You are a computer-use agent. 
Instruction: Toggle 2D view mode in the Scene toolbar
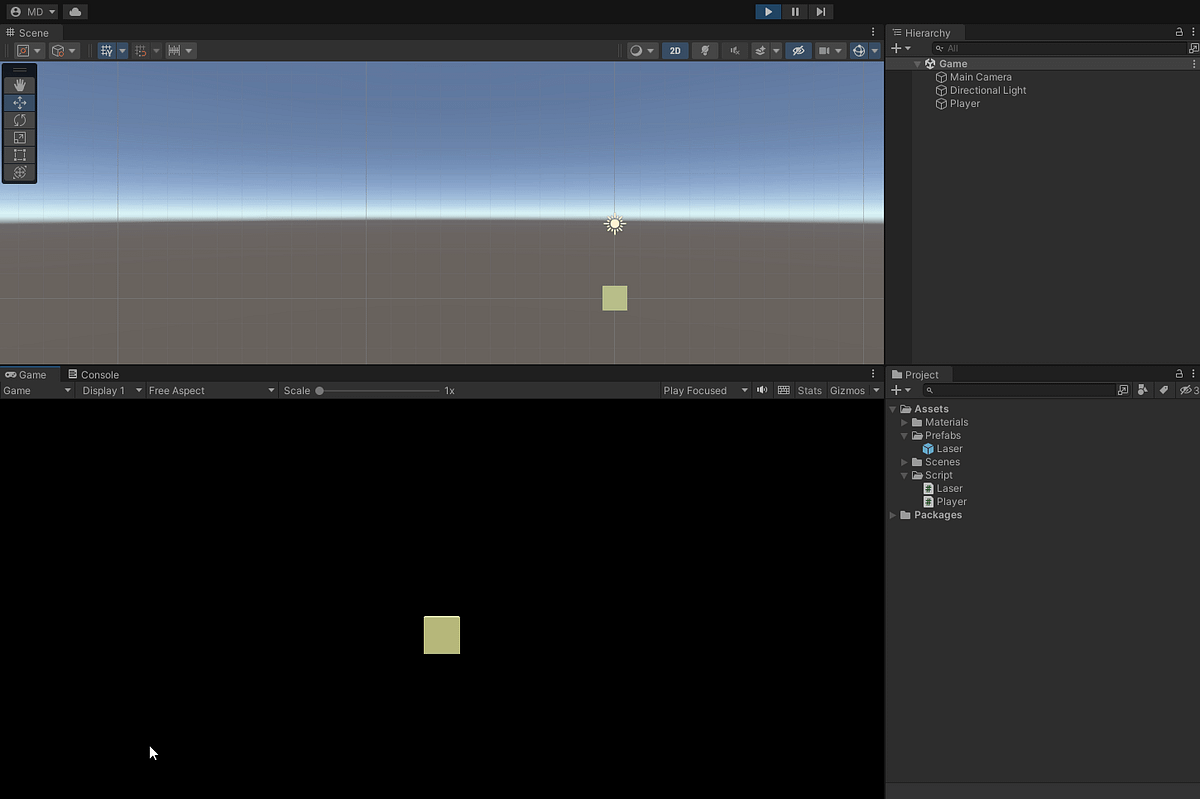[675, 50]
